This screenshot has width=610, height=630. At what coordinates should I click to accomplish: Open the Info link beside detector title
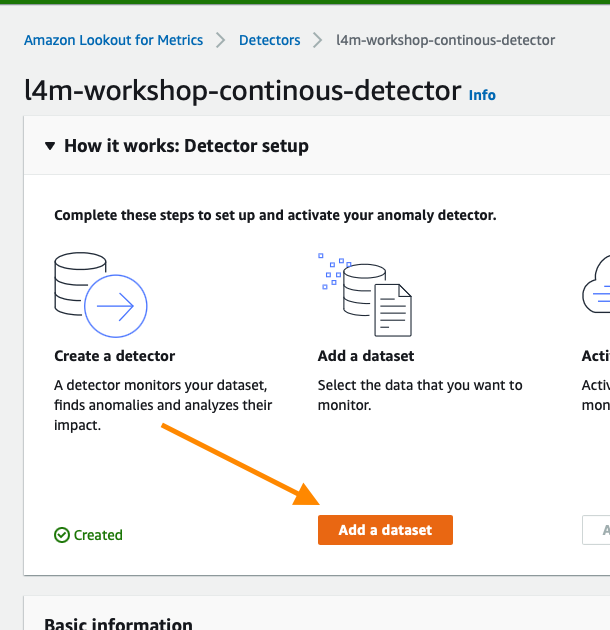pyautogui.click(x=482, y=95)
